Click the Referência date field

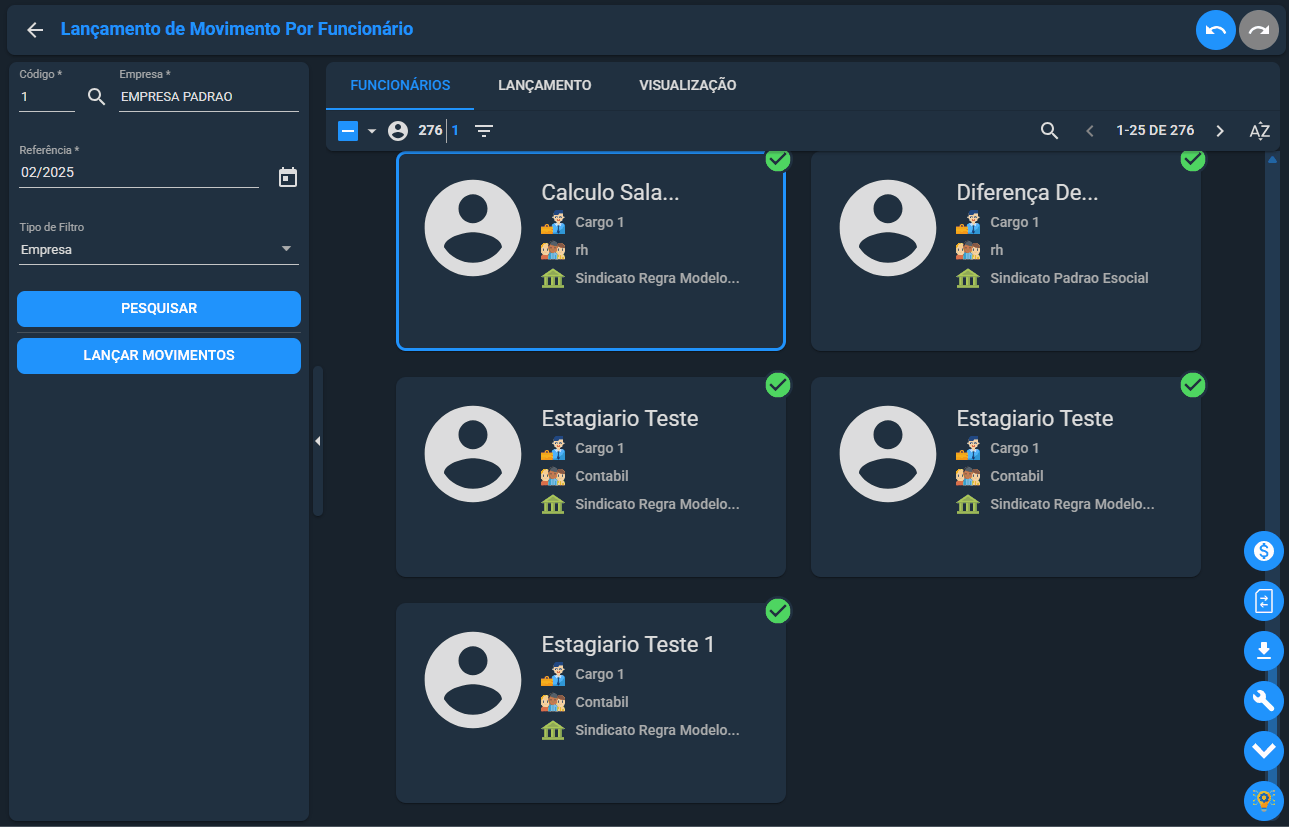139,173
